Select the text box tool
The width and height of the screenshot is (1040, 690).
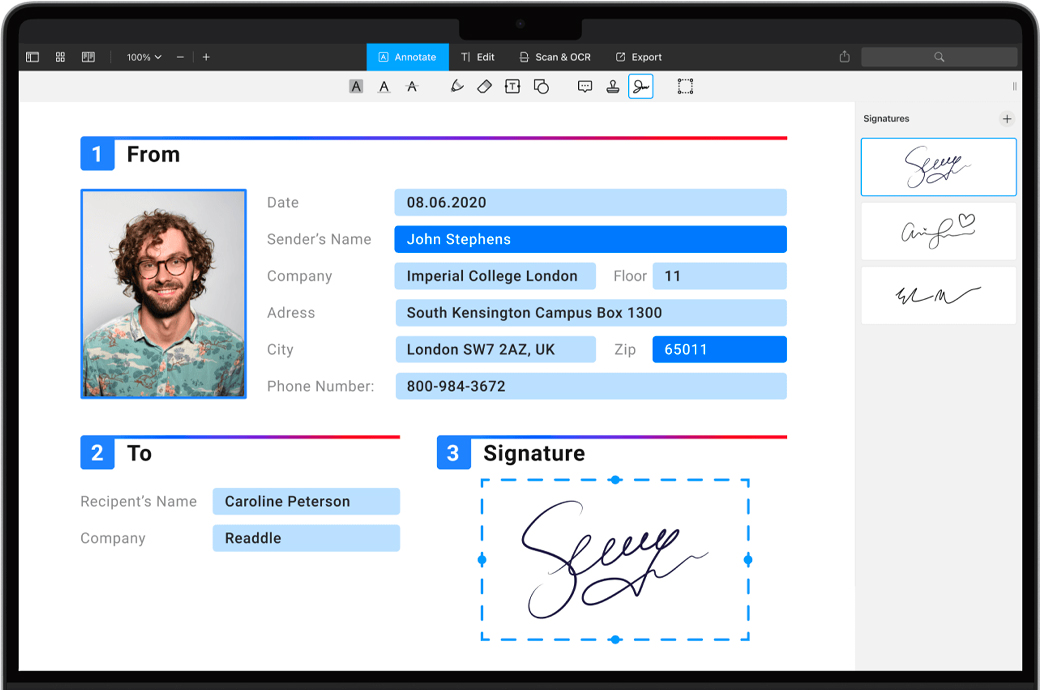point(512,87)
